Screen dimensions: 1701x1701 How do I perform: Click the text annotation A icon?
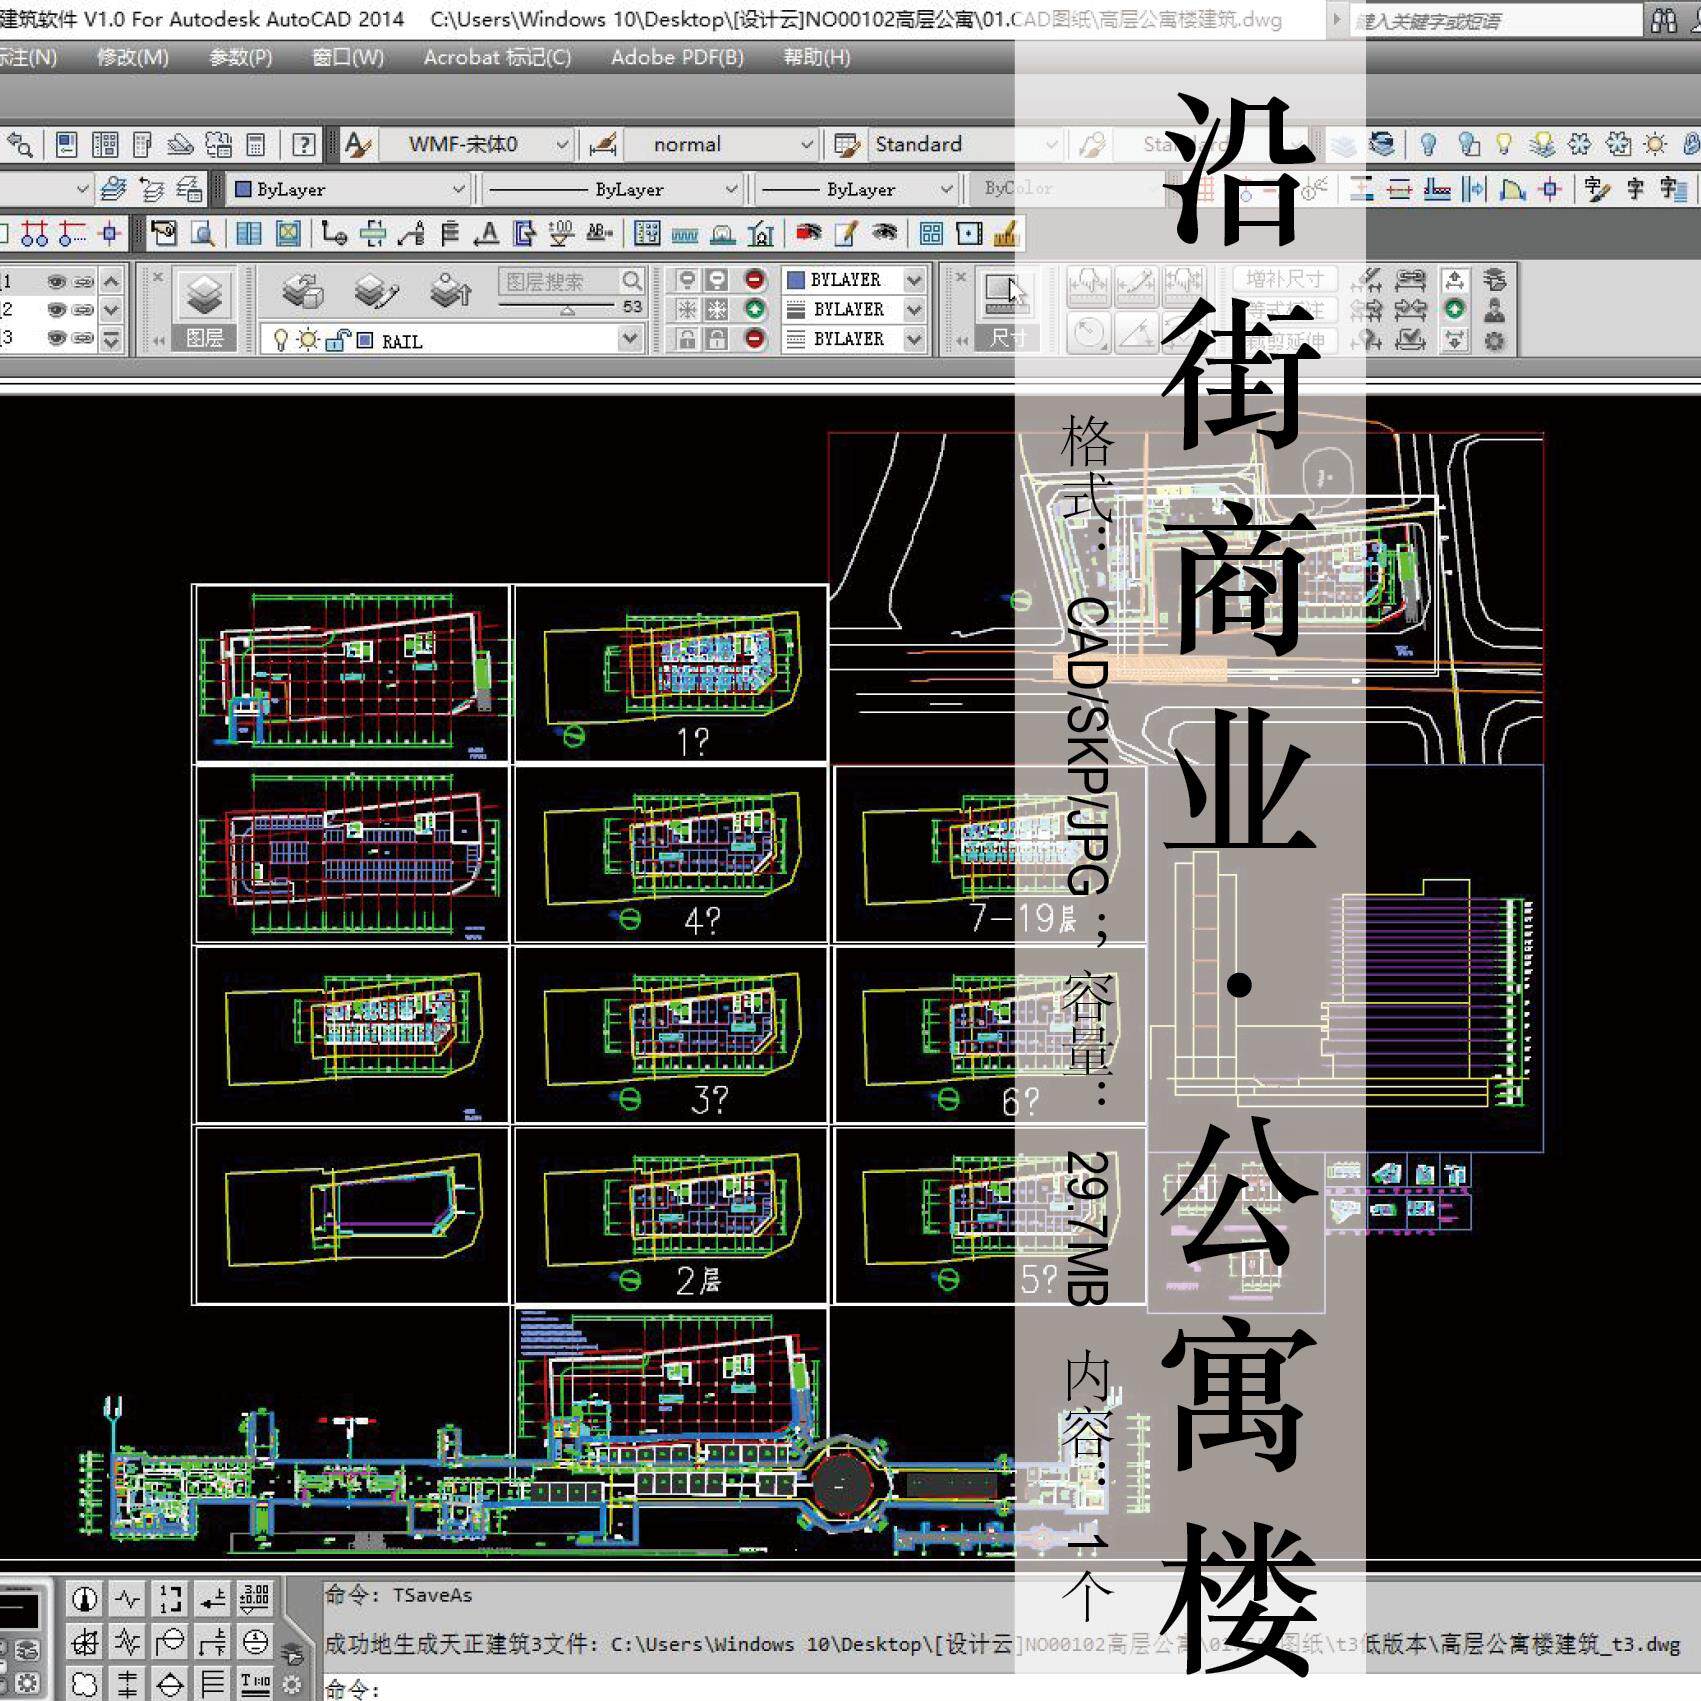(487, 234)
